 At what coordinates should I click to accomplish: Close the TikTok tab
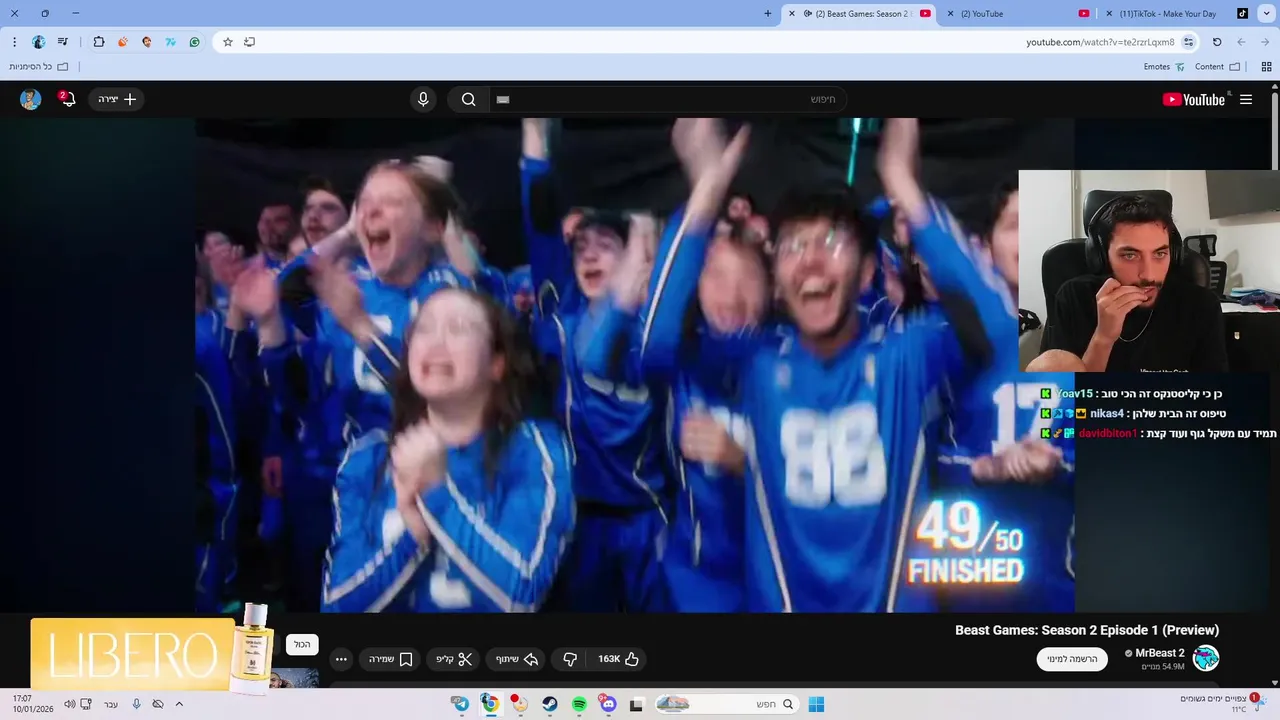pyautogui.click(x=1108, y=14)
